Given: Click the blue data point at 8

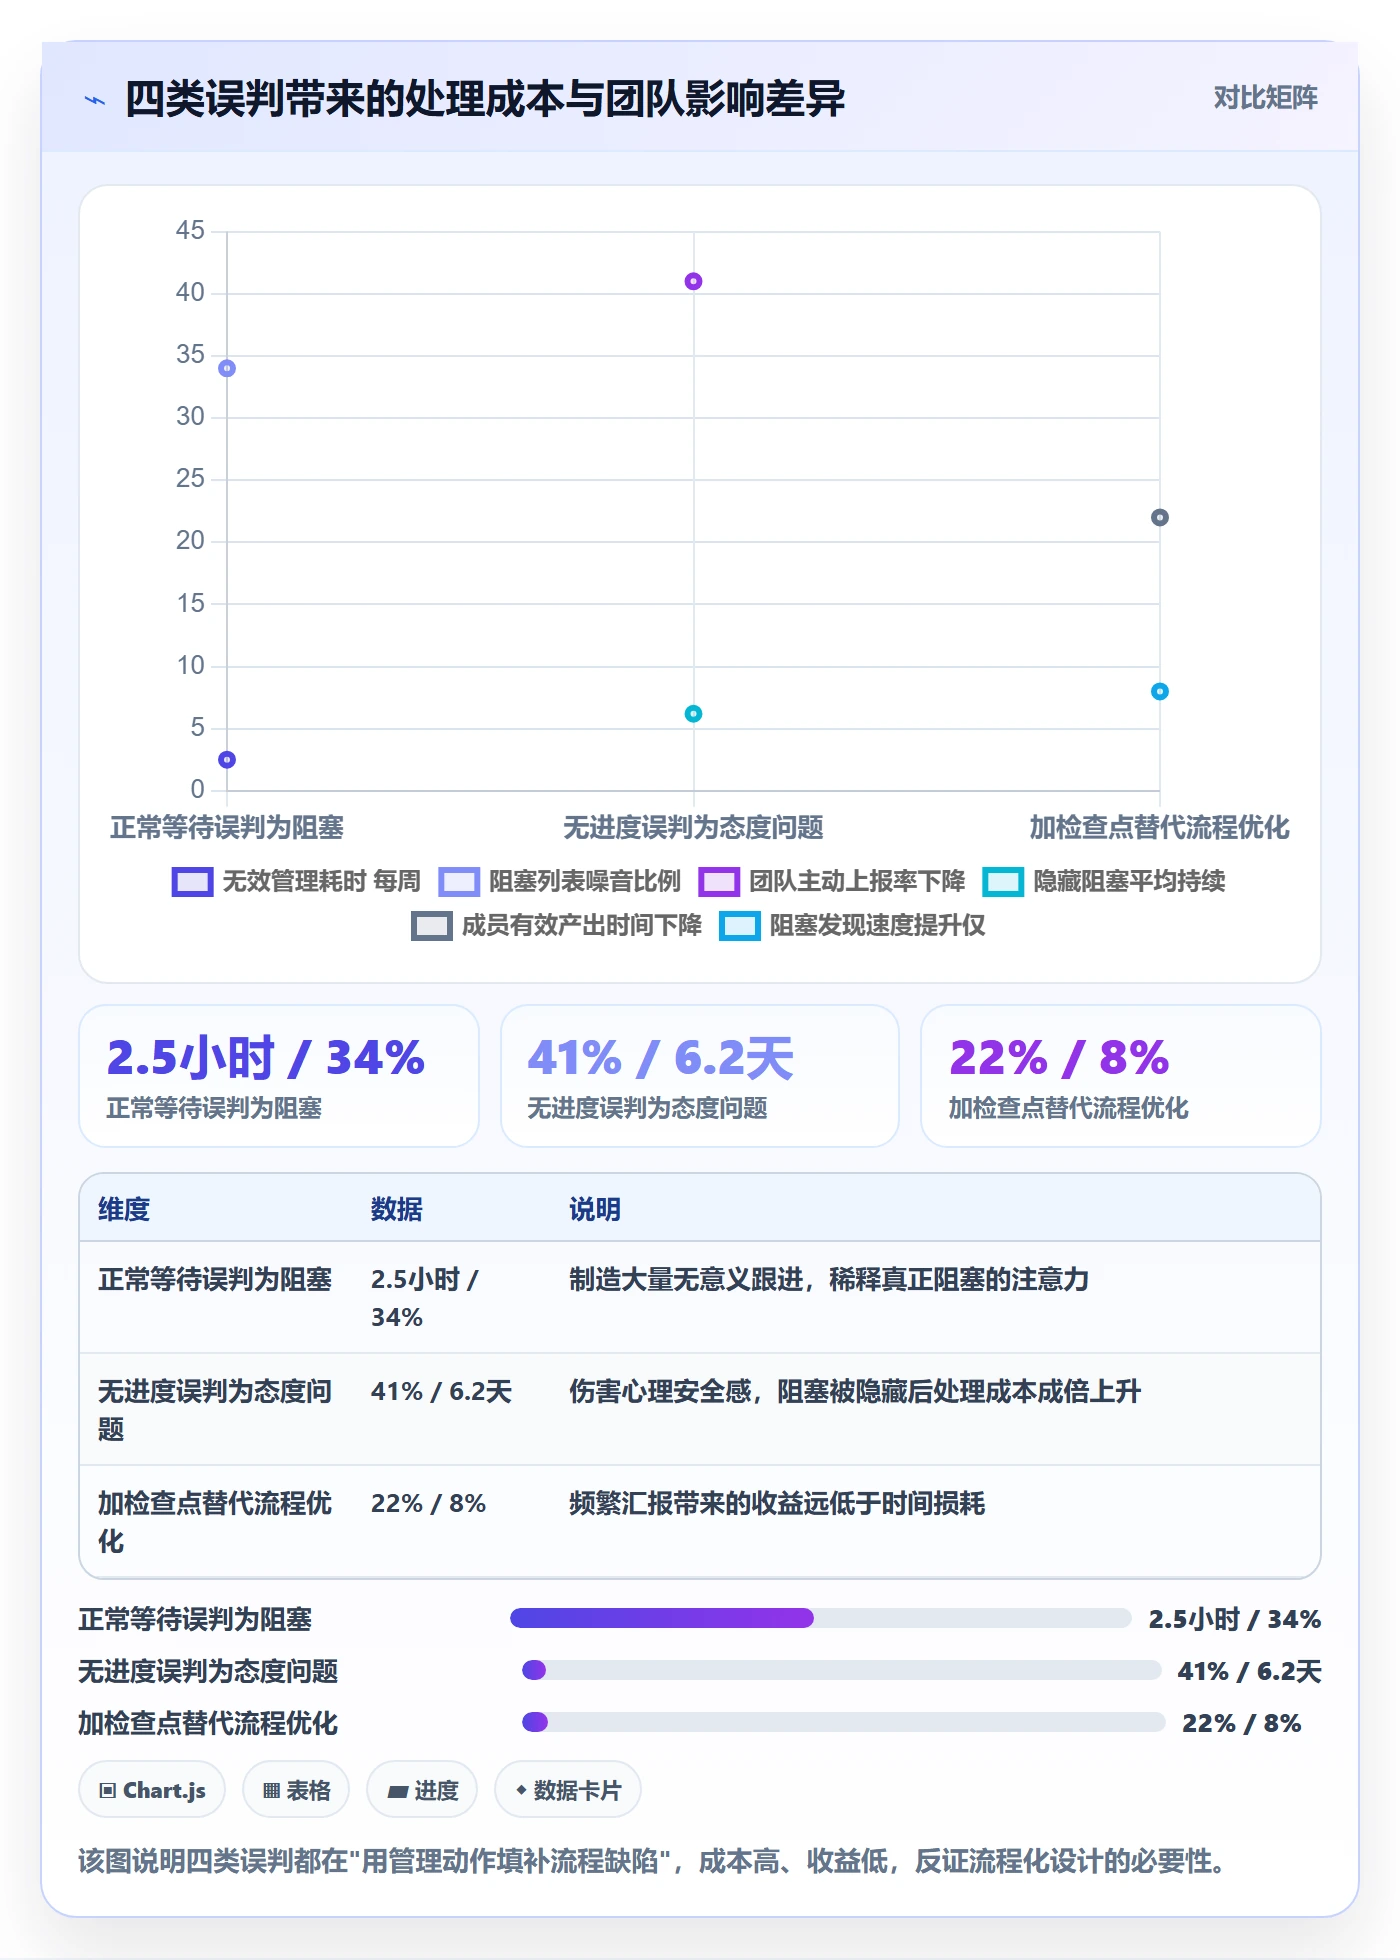Looking at the screenshot, I should (1160, 691).
